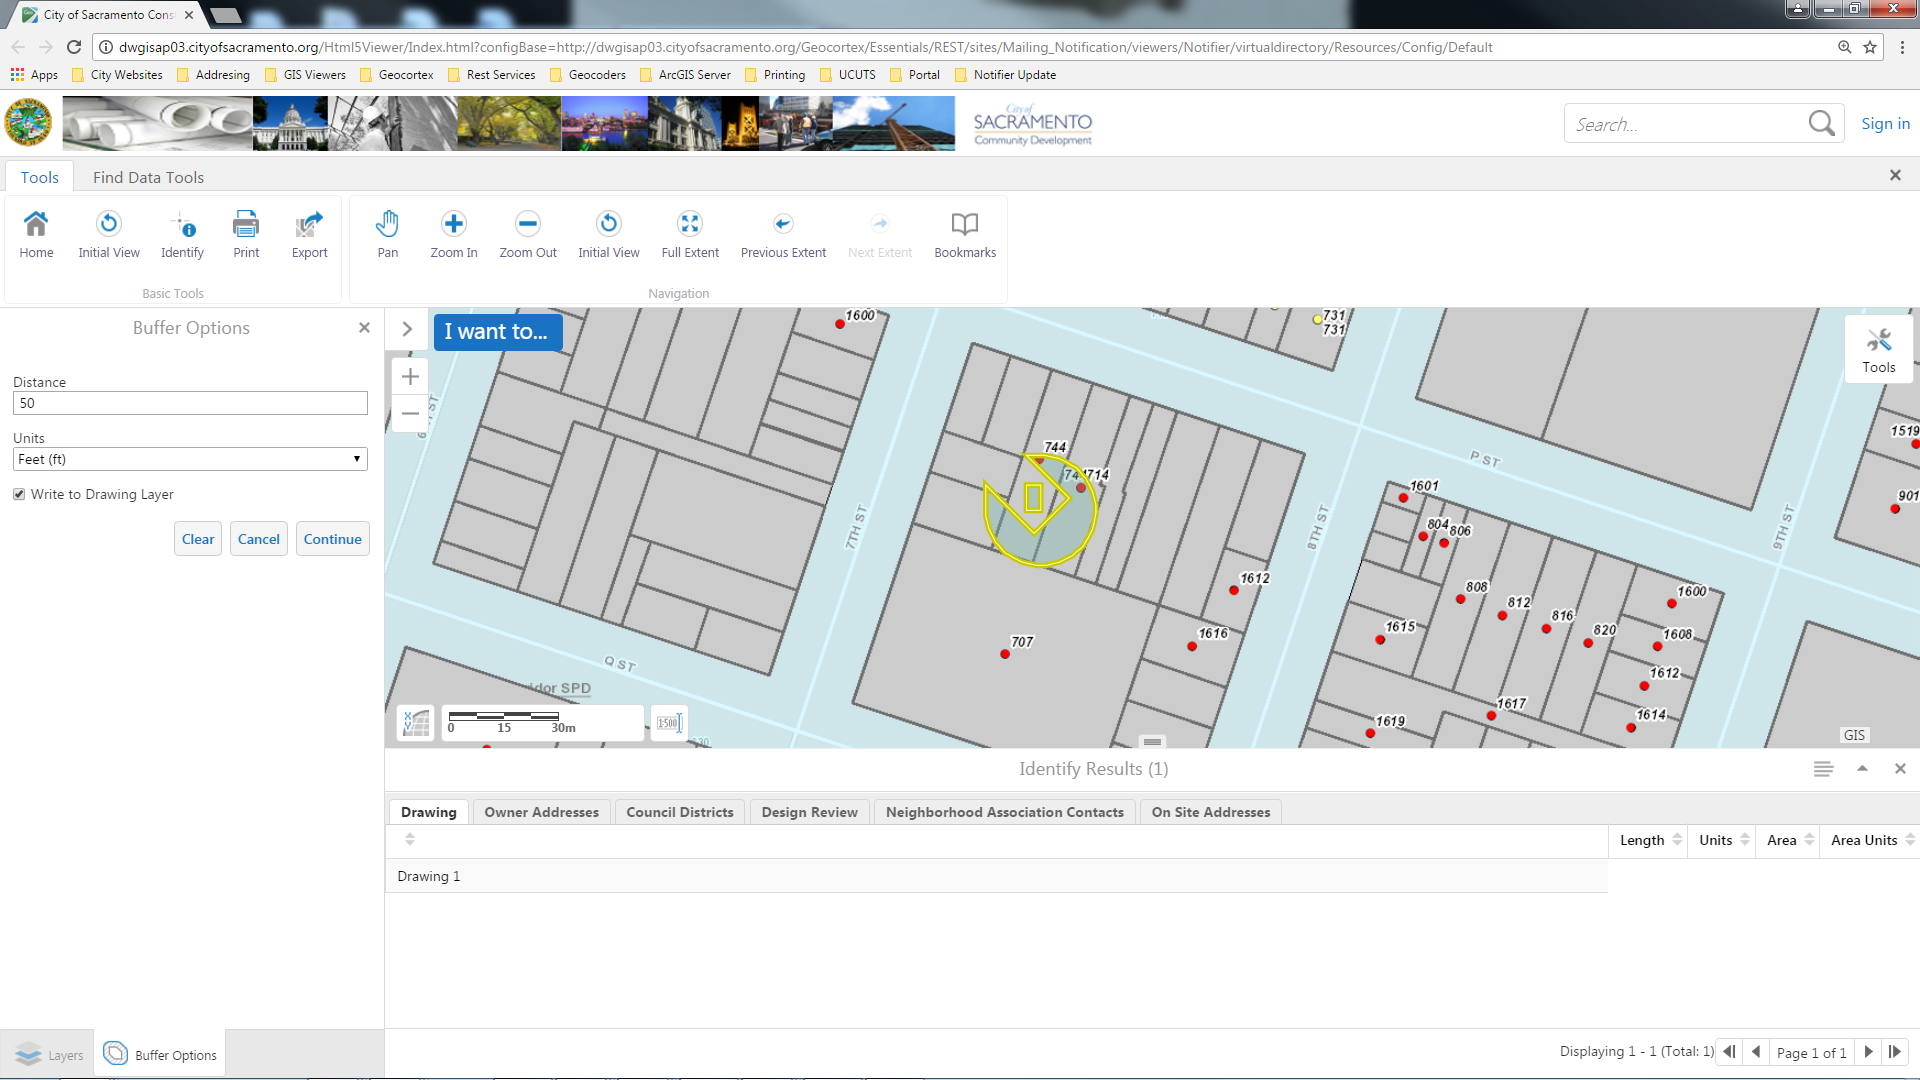Select Neighborhood Association Contacts tab
The height and width of the screenshot is (1080, 1920).
point(1005,812)
